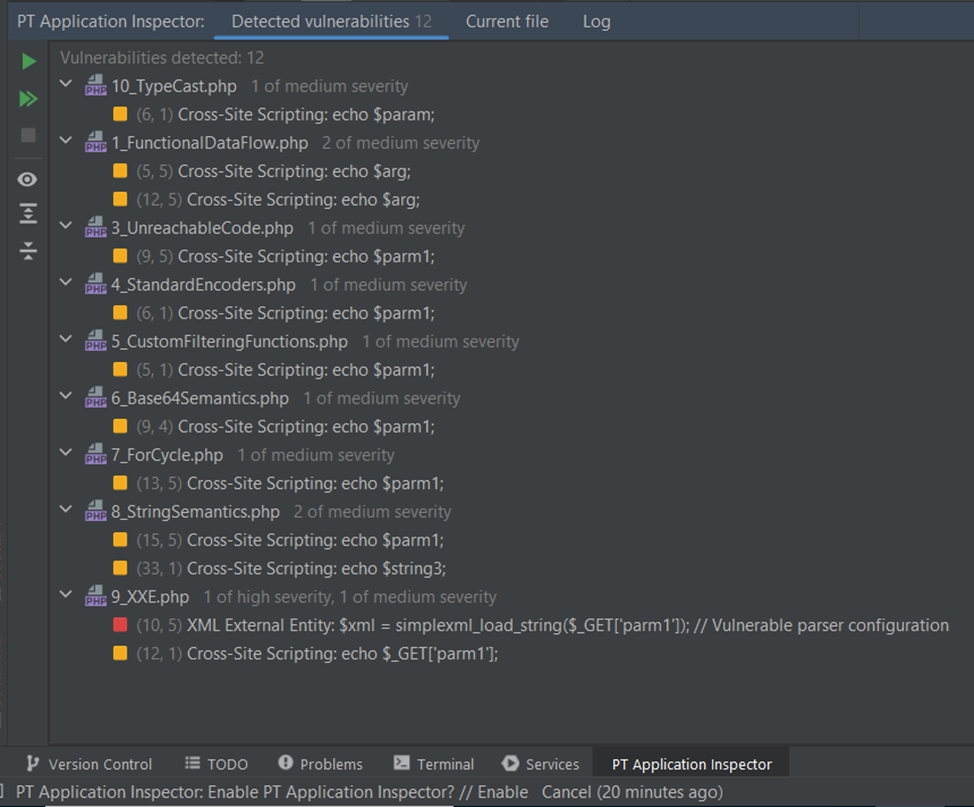Click PHP file icon of 1_FunctionalDataFlow.php
Screen dimensions: 974x807
(96, 142)
